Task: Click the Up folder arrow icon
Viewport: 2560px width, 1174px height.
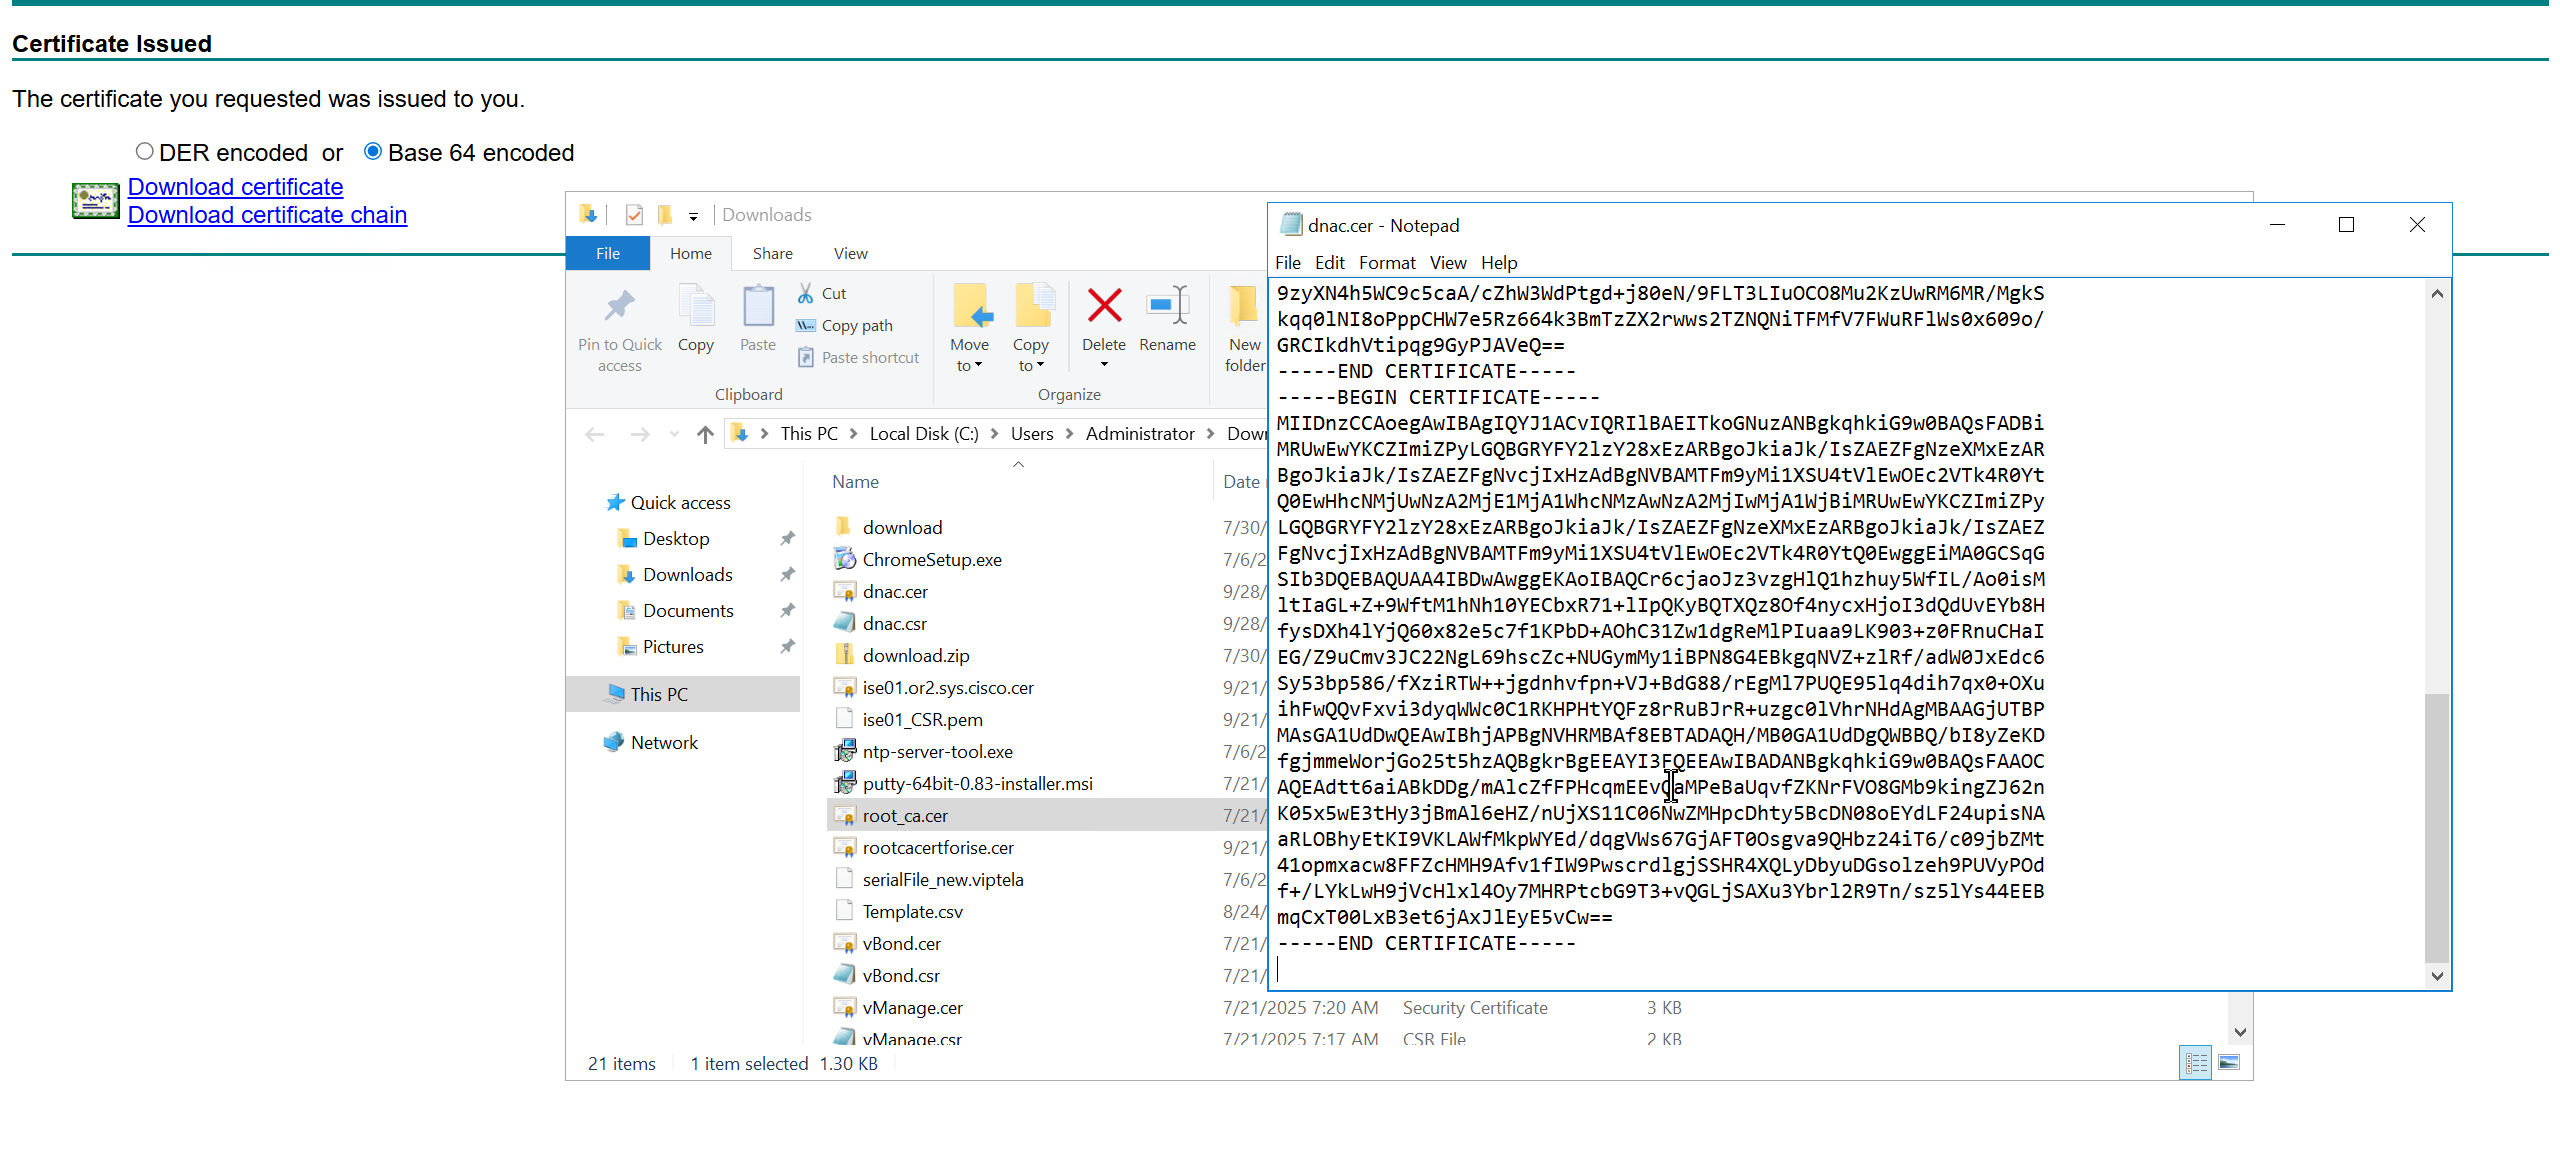Action: 705,434
